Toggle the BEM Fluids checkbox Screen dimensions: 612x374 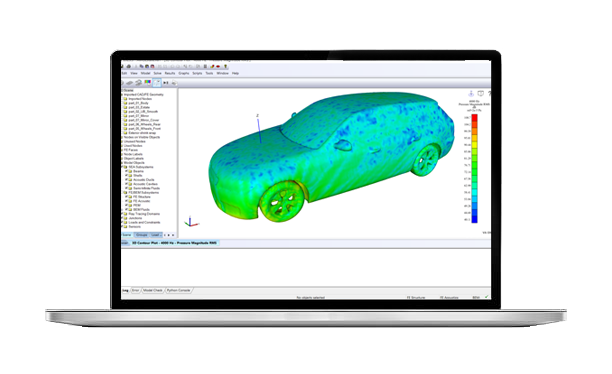point(126,210)
